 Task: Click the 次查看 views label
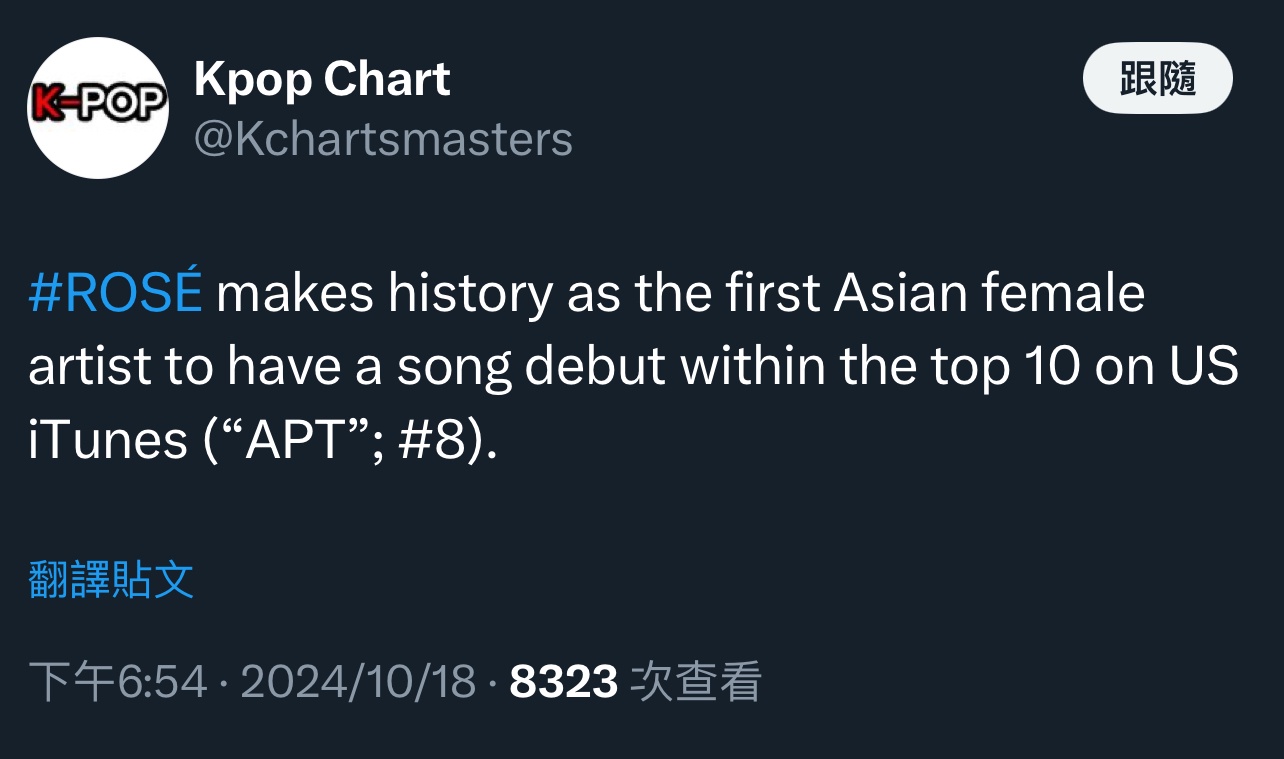(696, 682)
